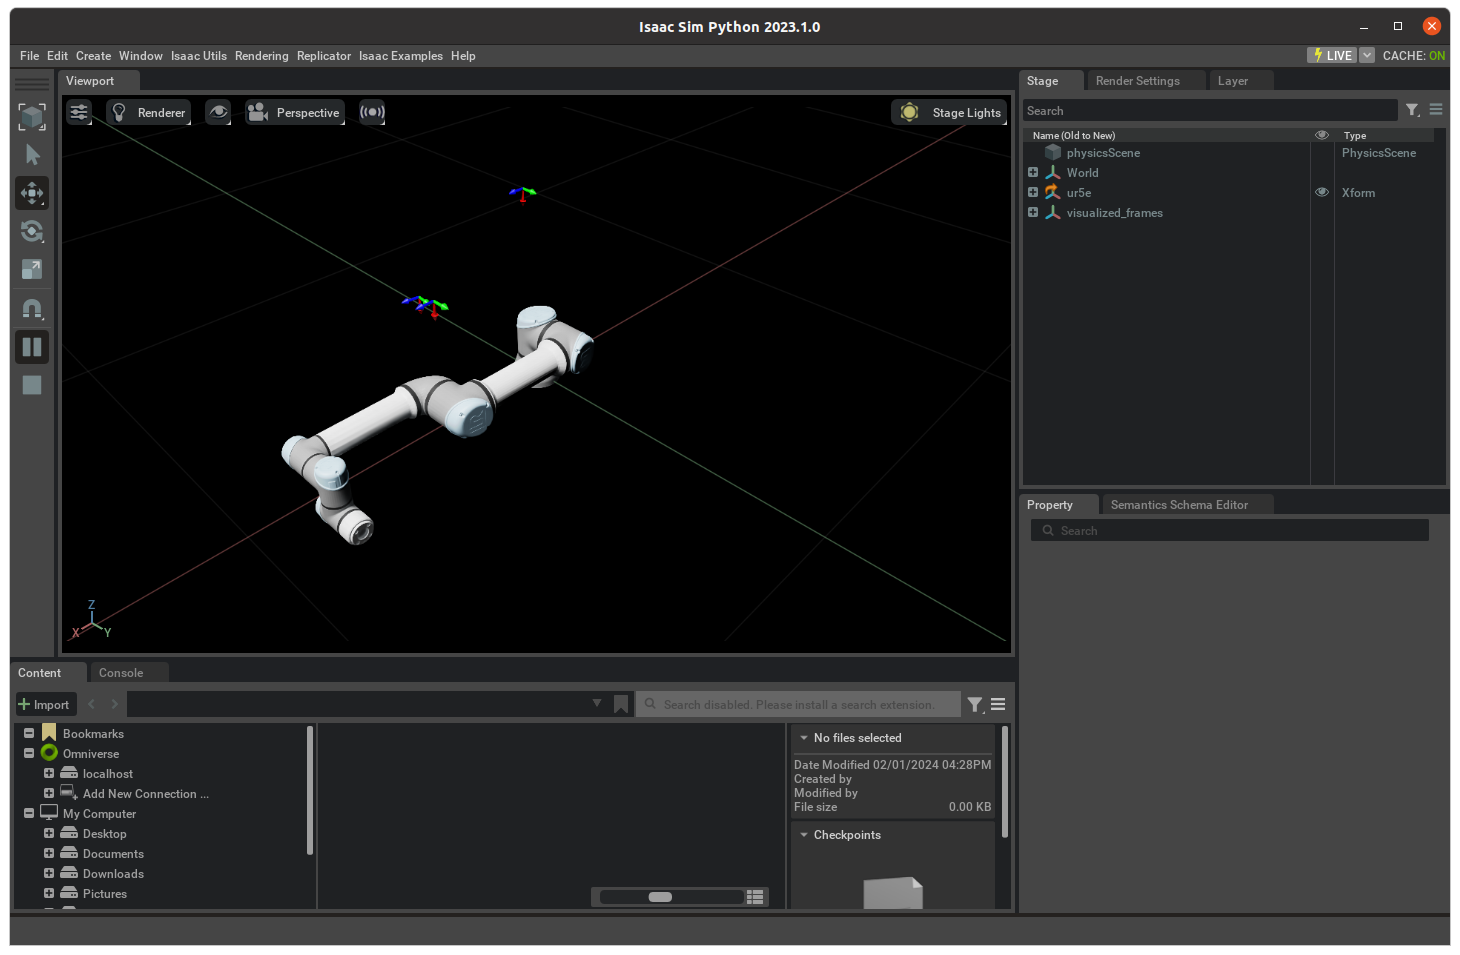The width and height of the screenshot is (1460, 955).
Task: Stop the simulation
Action: click(32, 385)
